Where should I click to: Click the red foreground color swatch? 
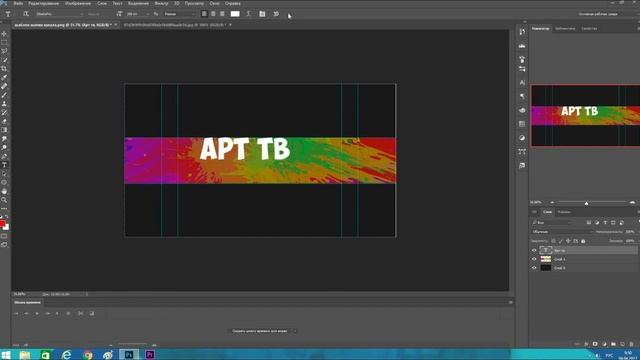point(2,224)
